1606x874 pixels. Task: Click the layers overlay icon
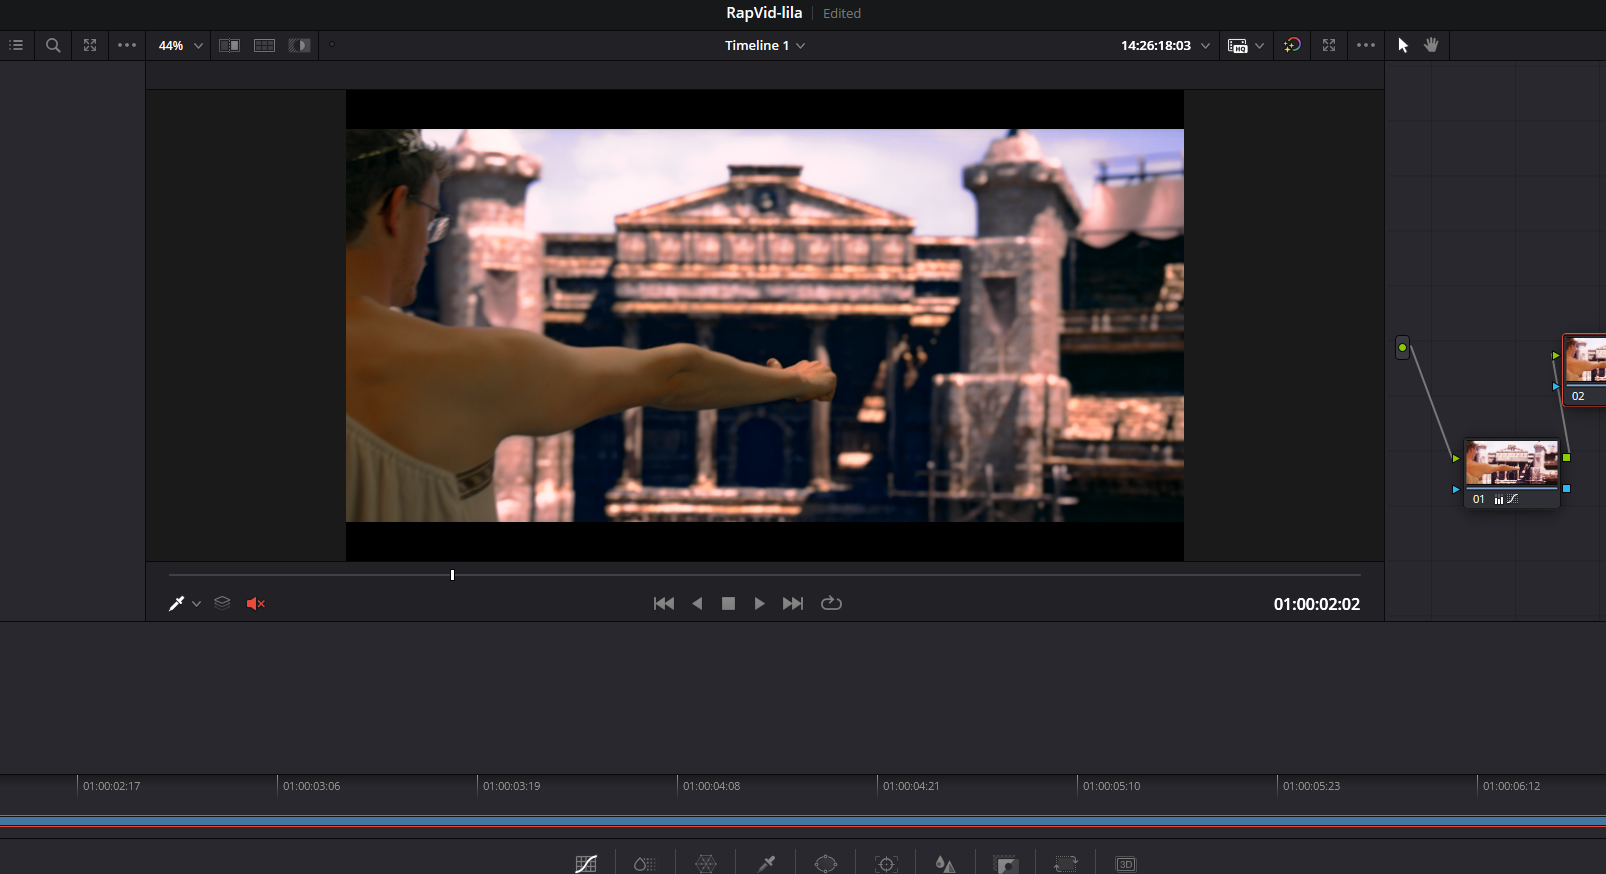(222, 603)
